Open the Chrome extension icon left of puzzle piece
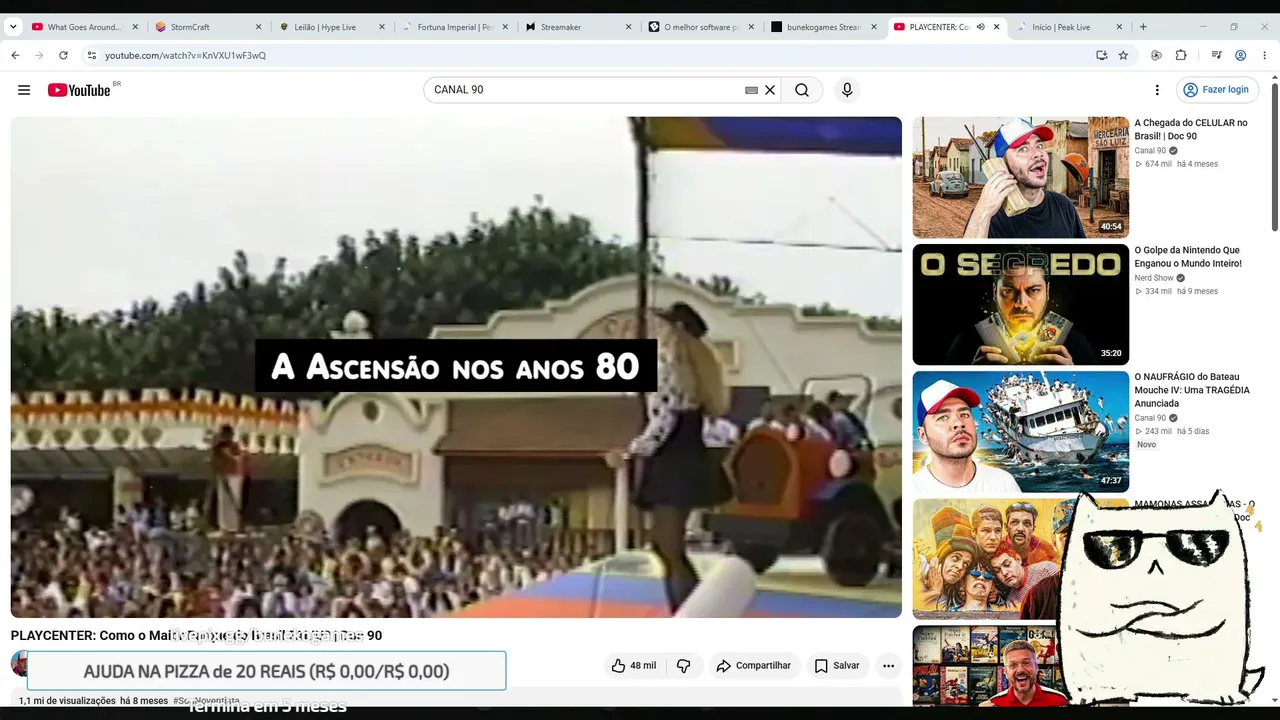Screen dimensions: 1280x720 point(1156,55)
